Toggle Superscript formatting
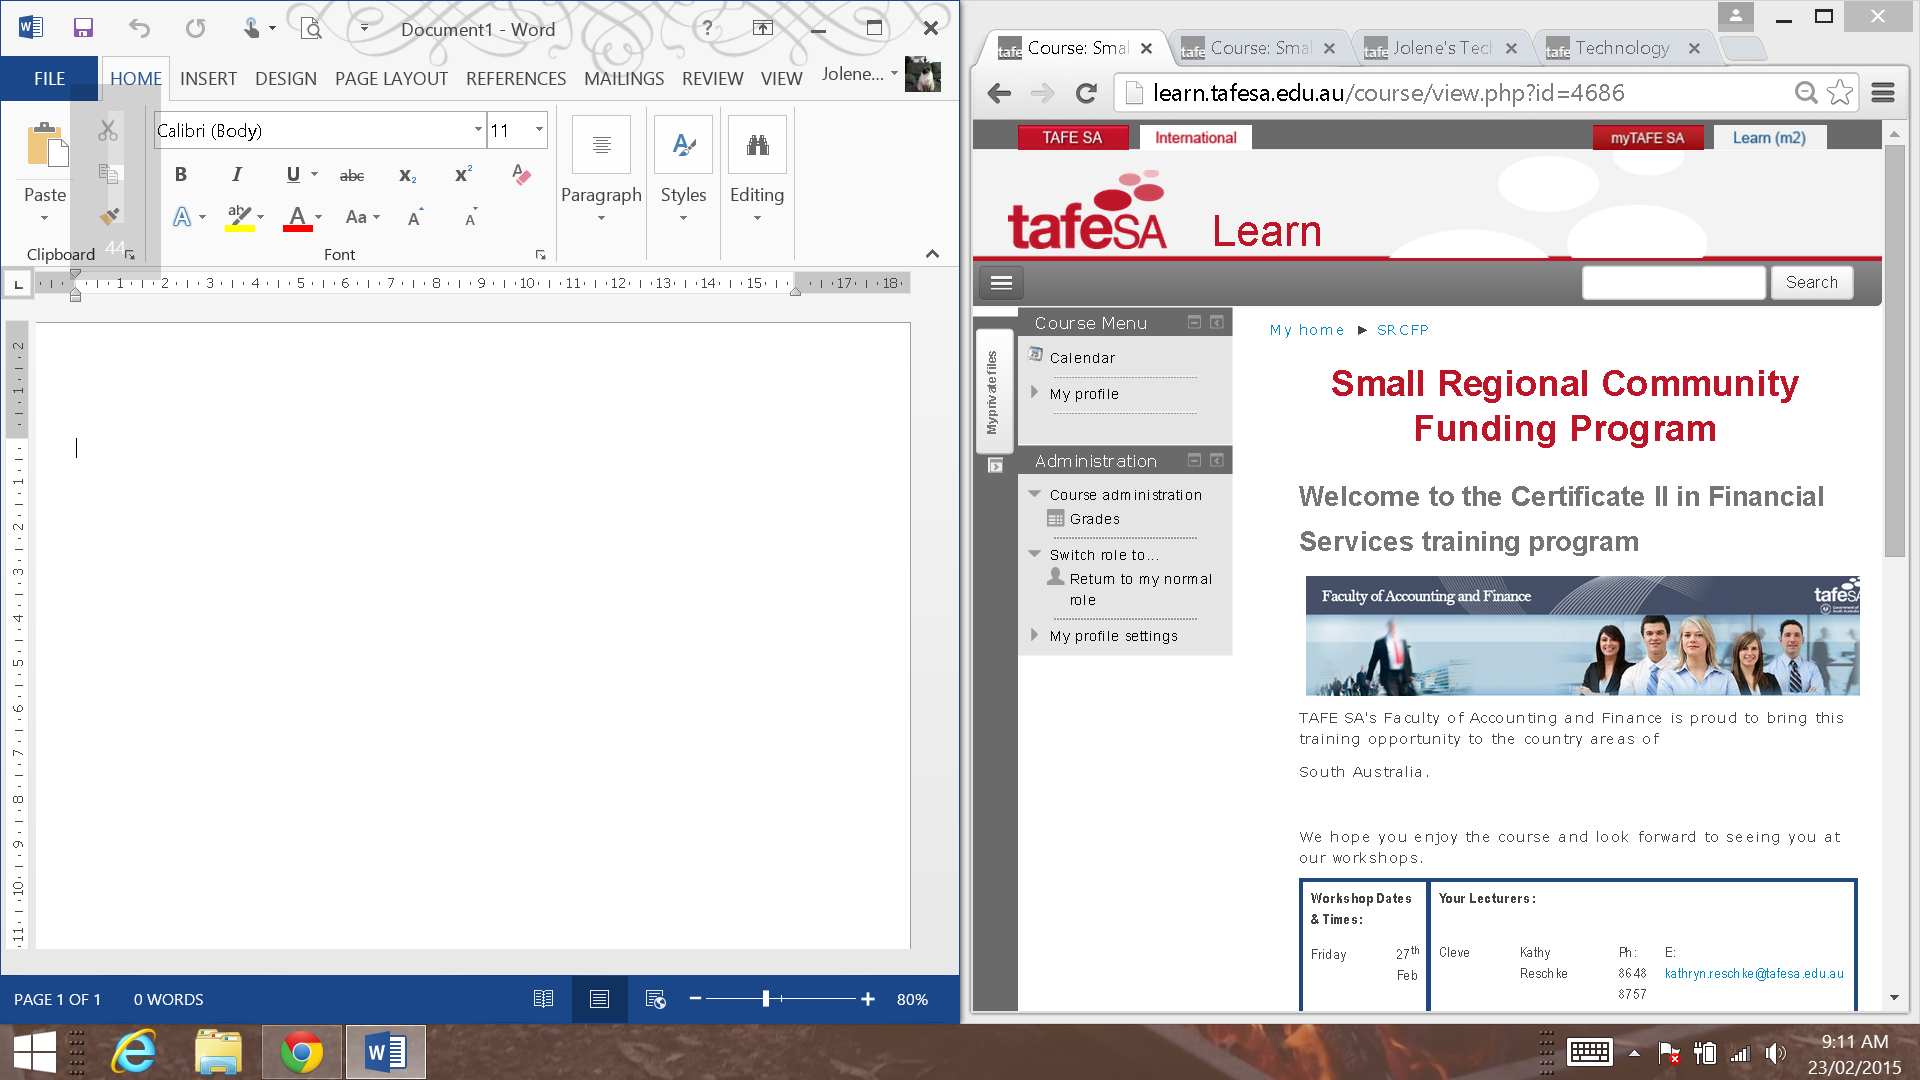 point(463,174)
